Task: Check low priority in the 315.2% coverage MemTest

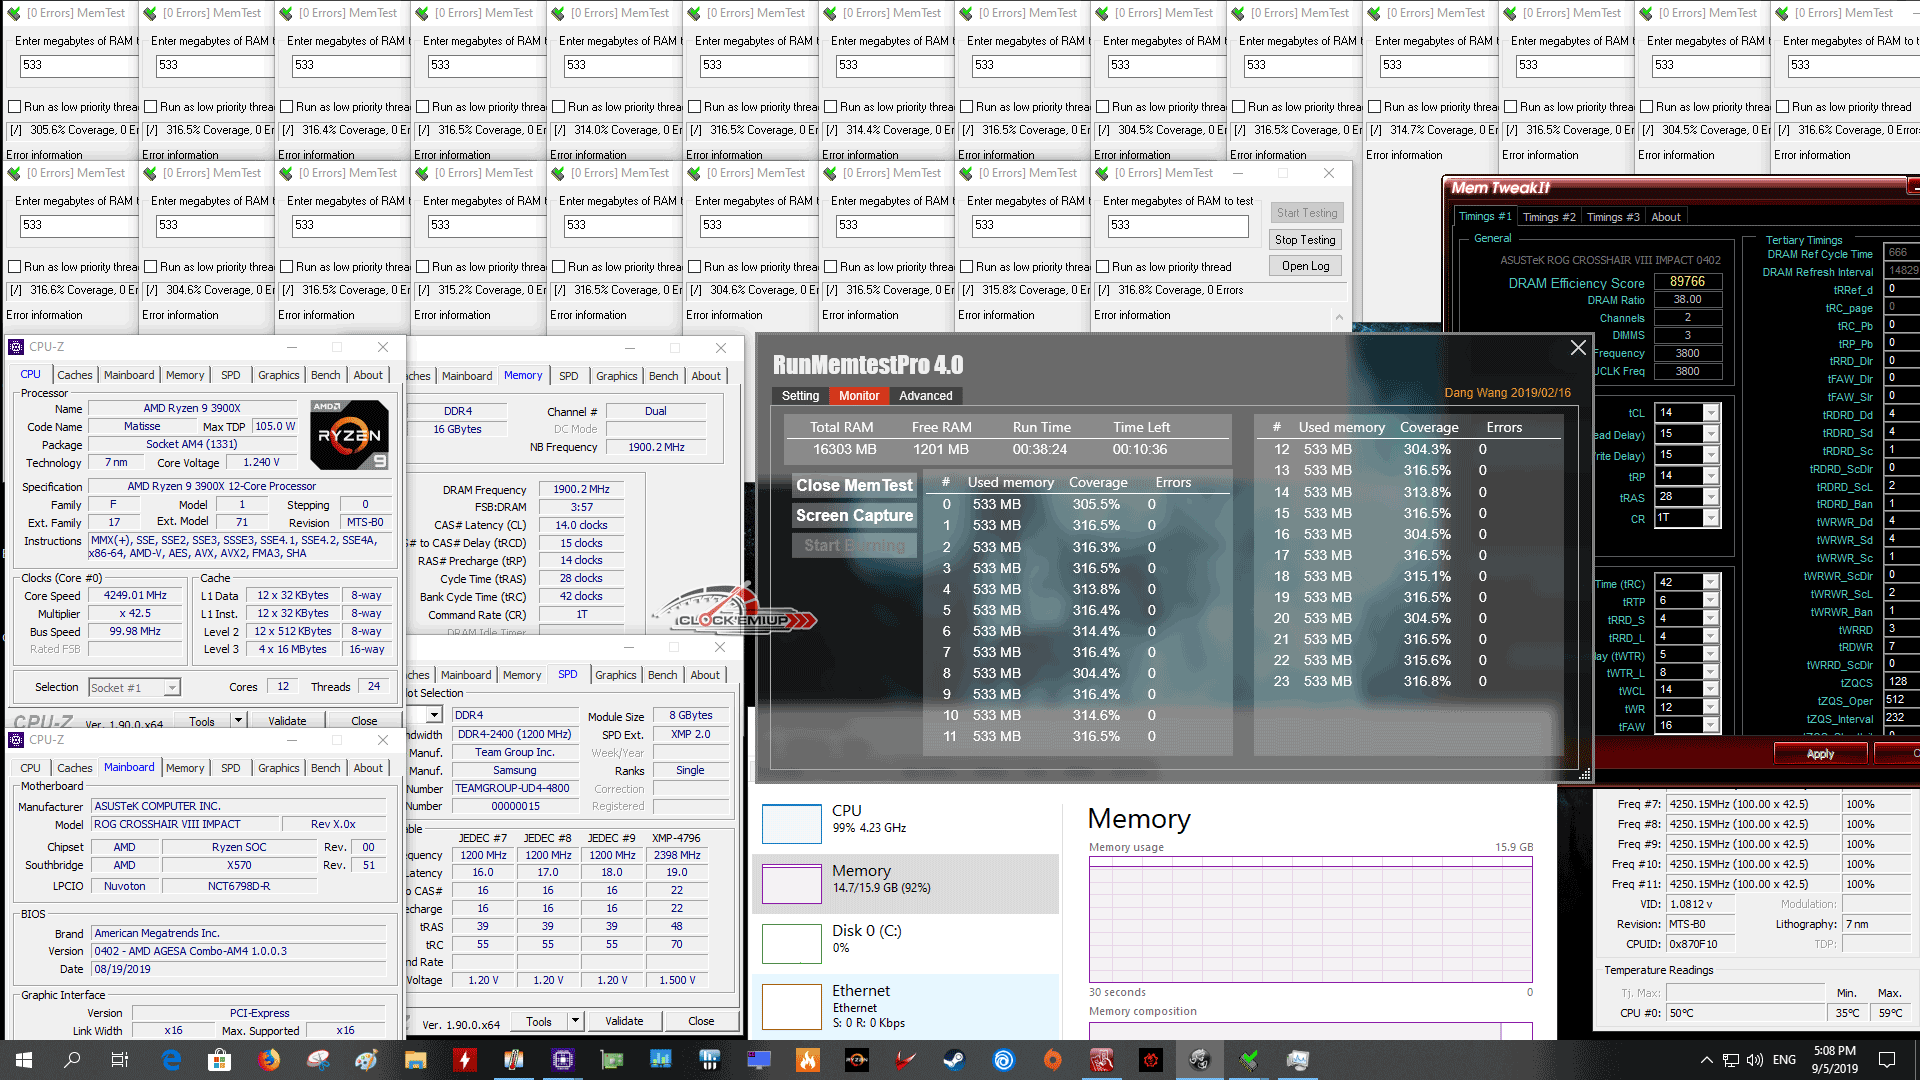Action: [x=423, y=267]
